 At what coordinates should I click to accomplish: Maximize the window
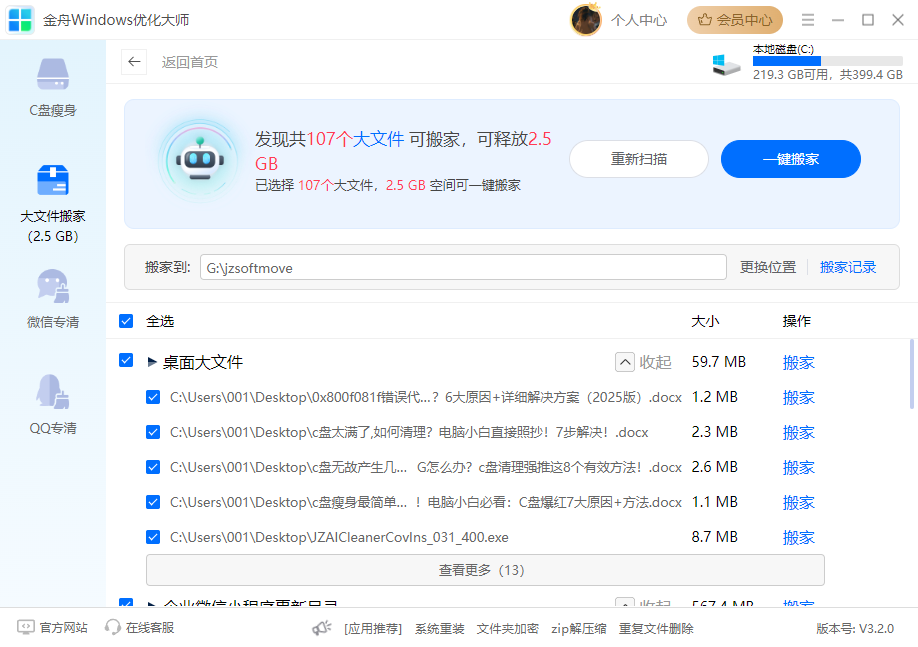[x=868, y=20]
